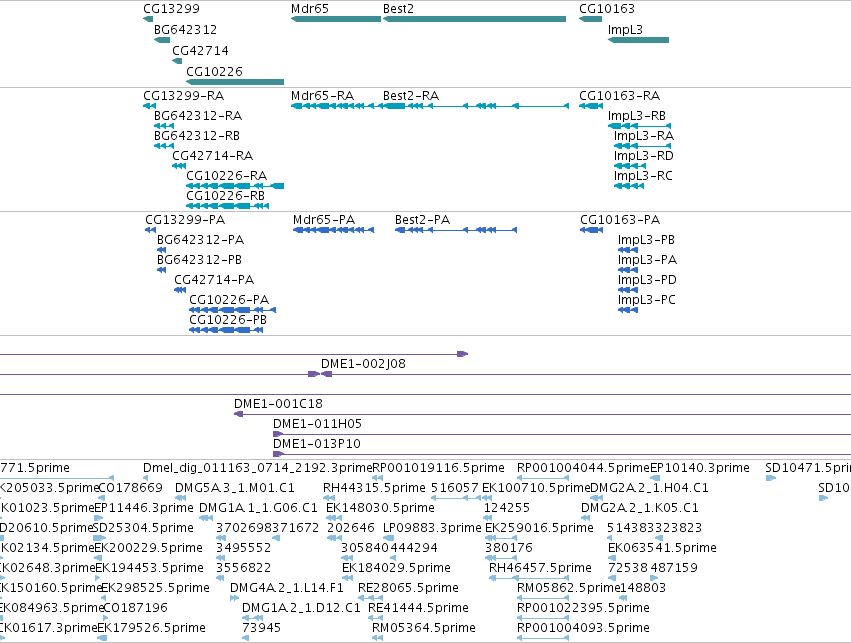Click the CG42714 gene label
The image size is (851, 643).
(200, 50)
